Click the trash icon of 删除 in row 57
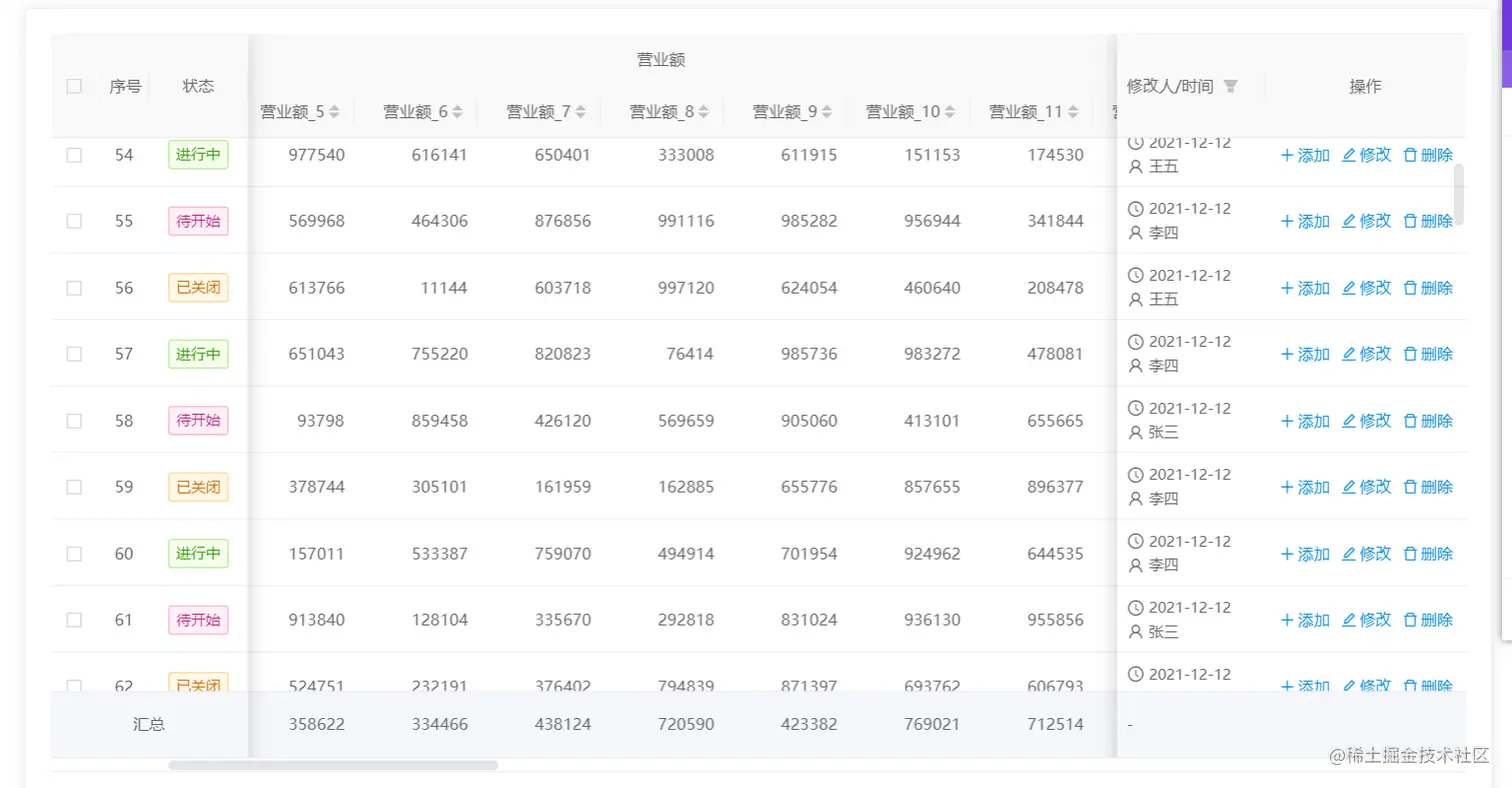The width and height of the screenshot is (1512, 788). coord(1411,353)
